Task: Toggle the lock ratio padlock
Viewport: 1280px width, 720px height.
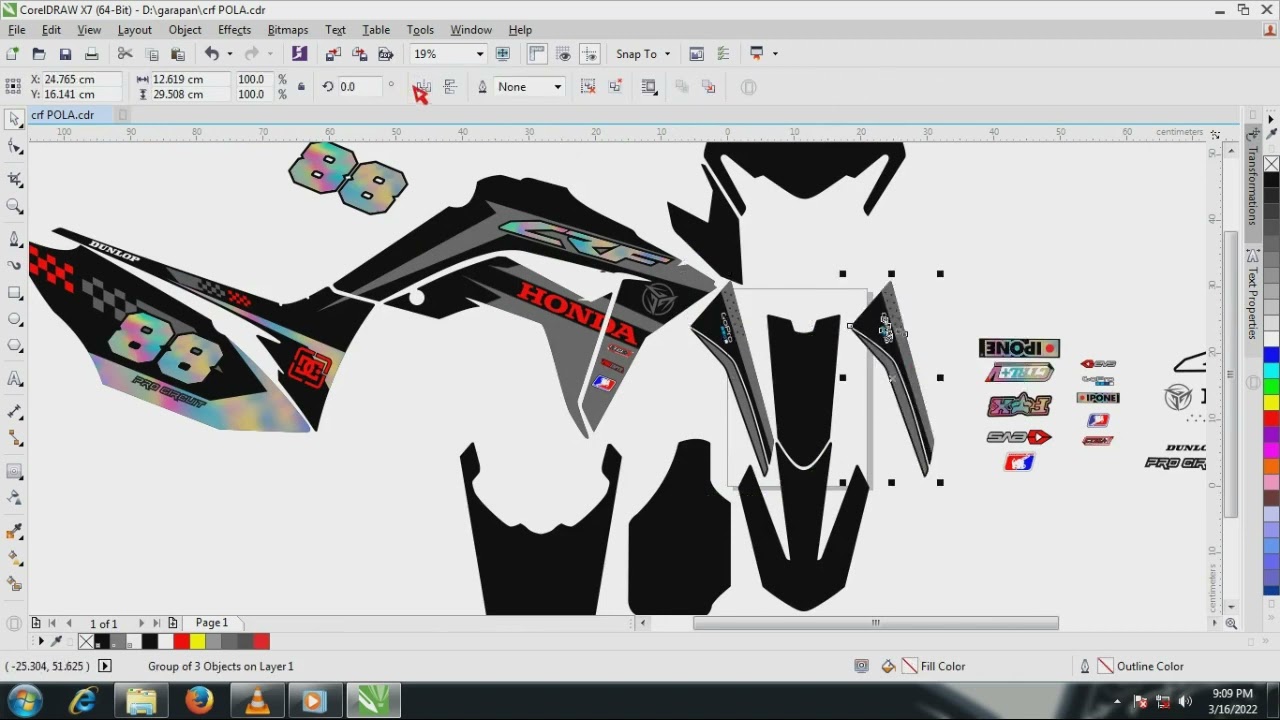Action: pyautogui.click(x=301, y=87)
